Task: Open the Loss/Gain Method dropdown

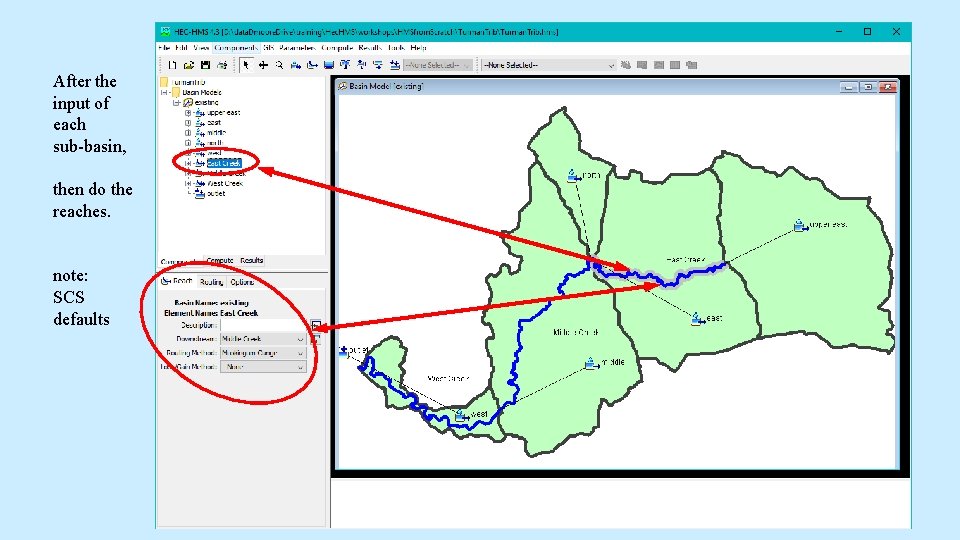Action: pos(263,367)
